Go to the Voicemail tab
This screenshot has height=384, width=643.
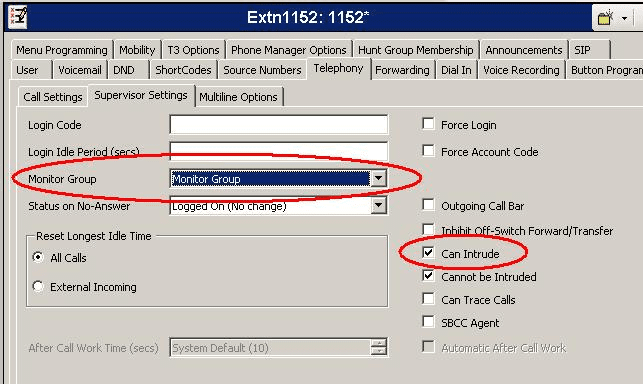point(80,70)
